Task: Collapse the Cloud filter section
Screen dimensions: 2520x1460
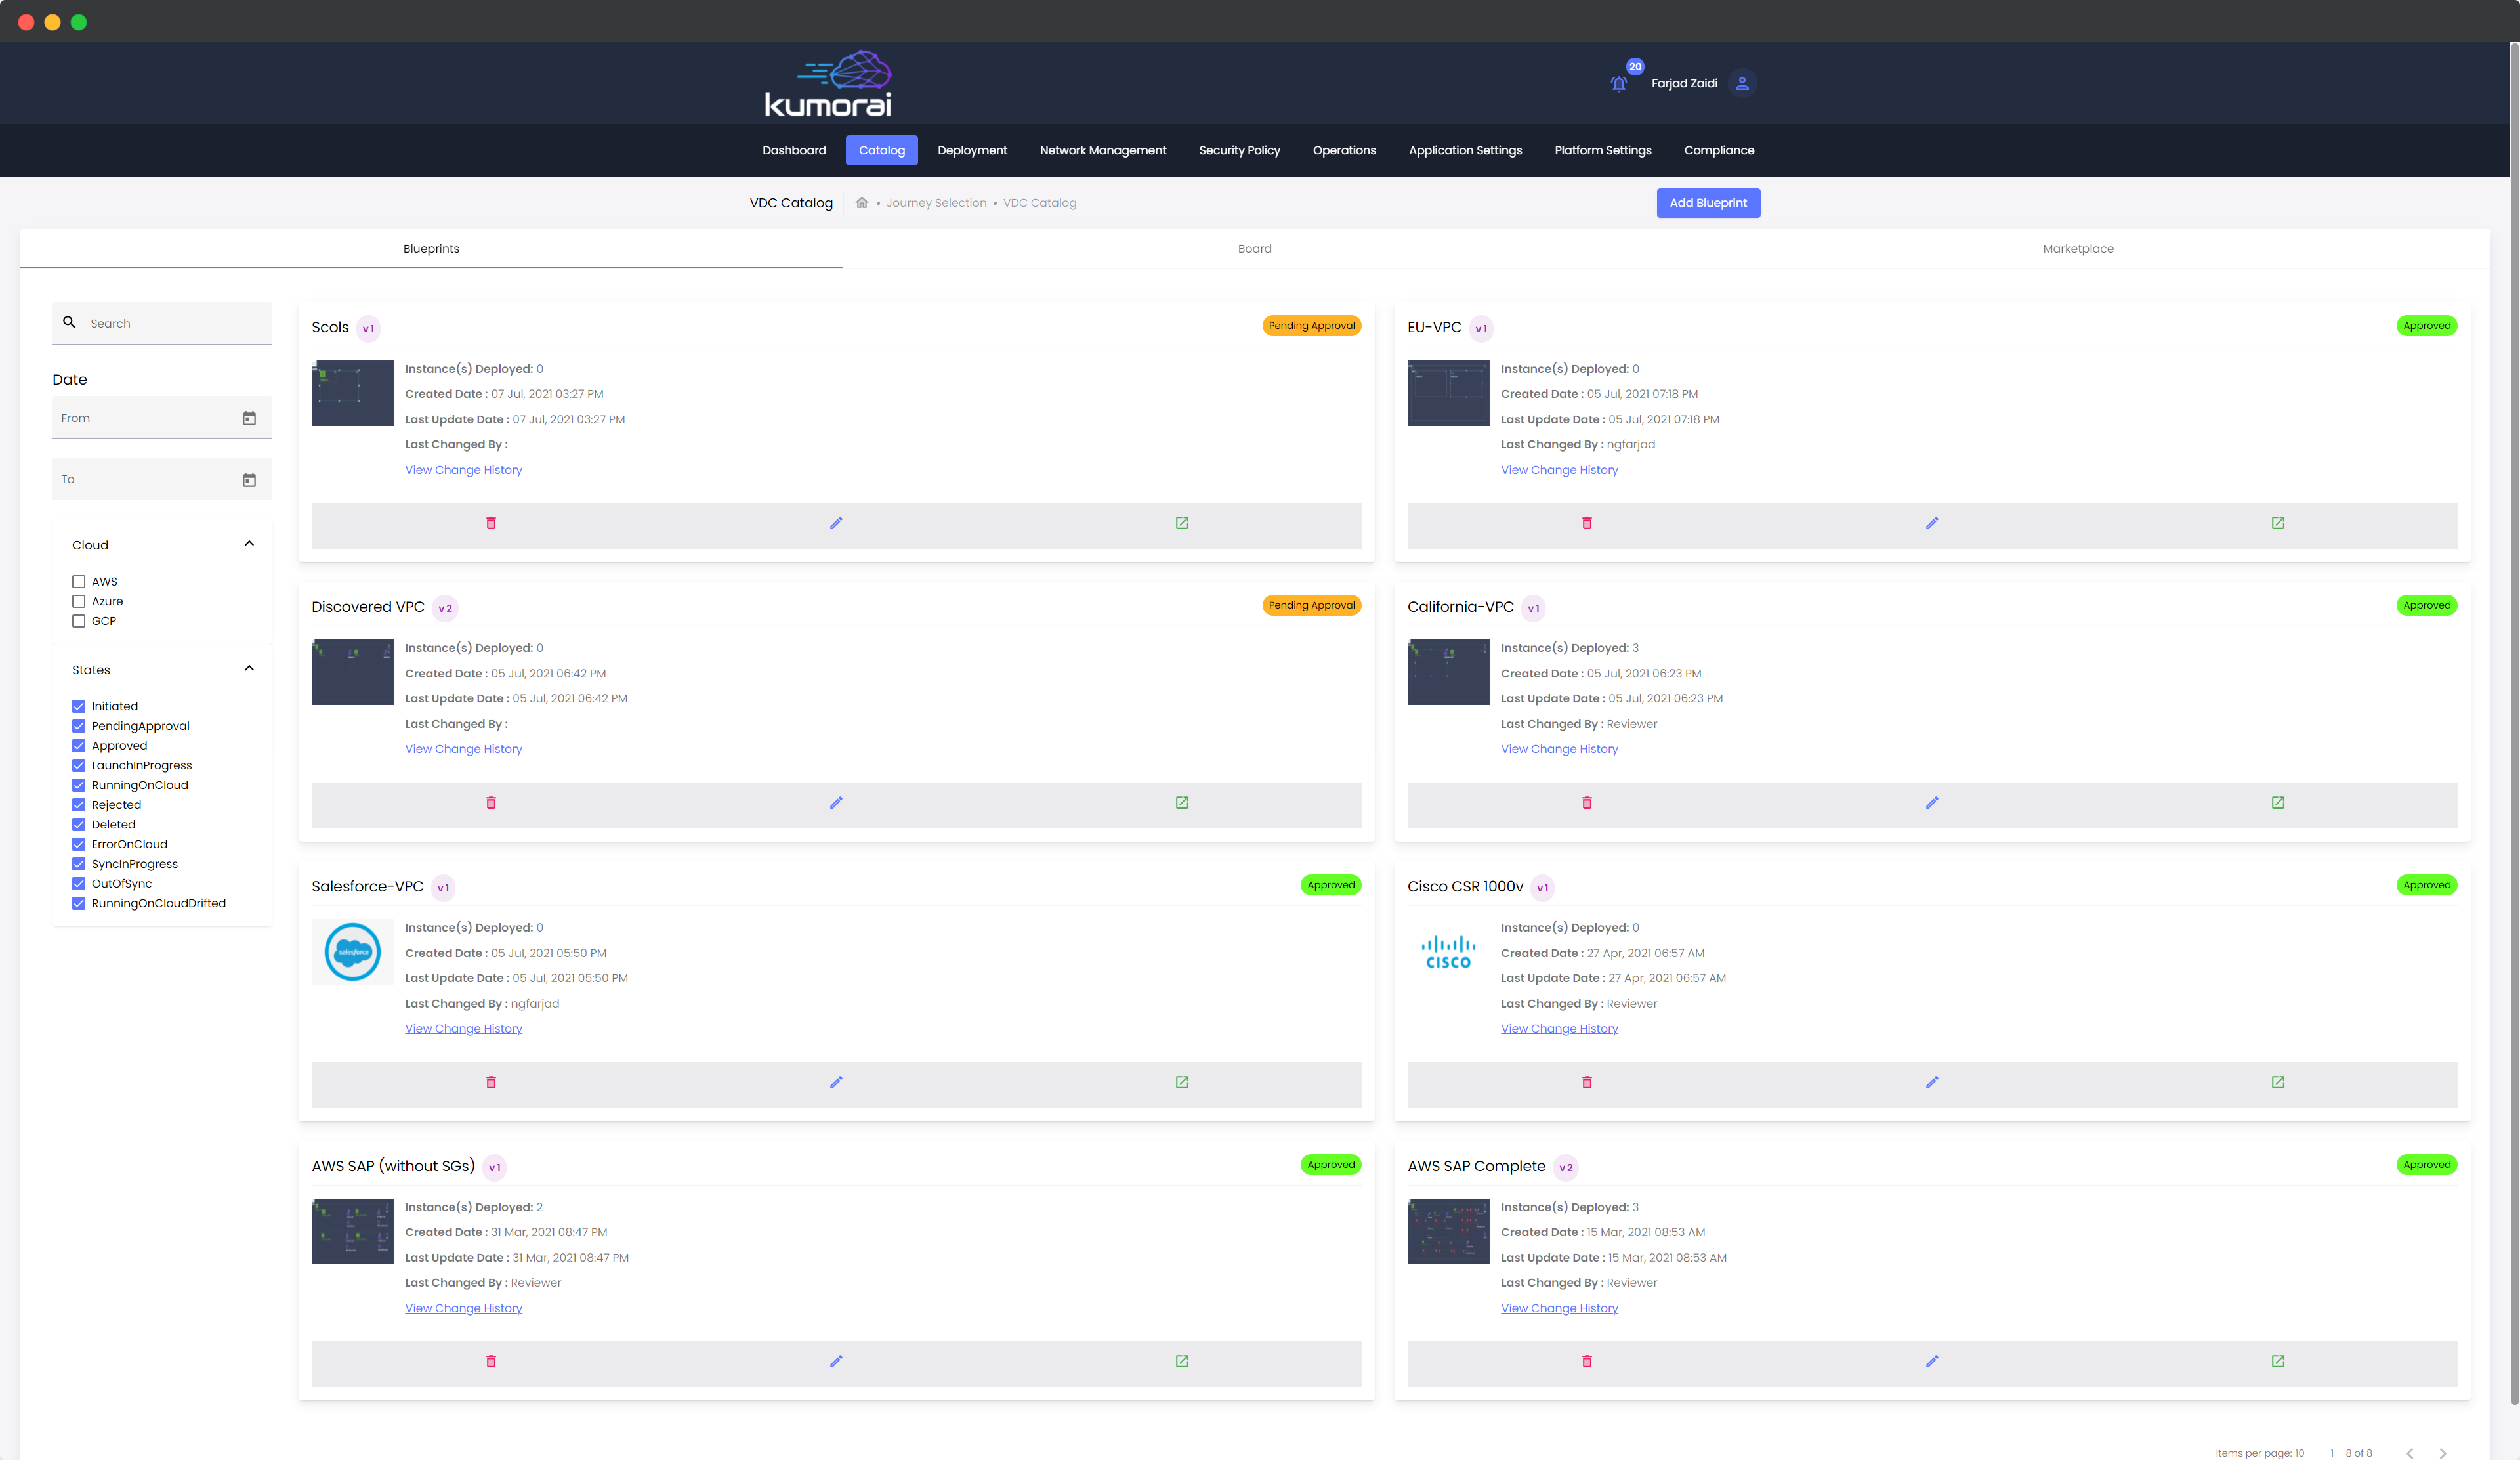Action: 249,543
